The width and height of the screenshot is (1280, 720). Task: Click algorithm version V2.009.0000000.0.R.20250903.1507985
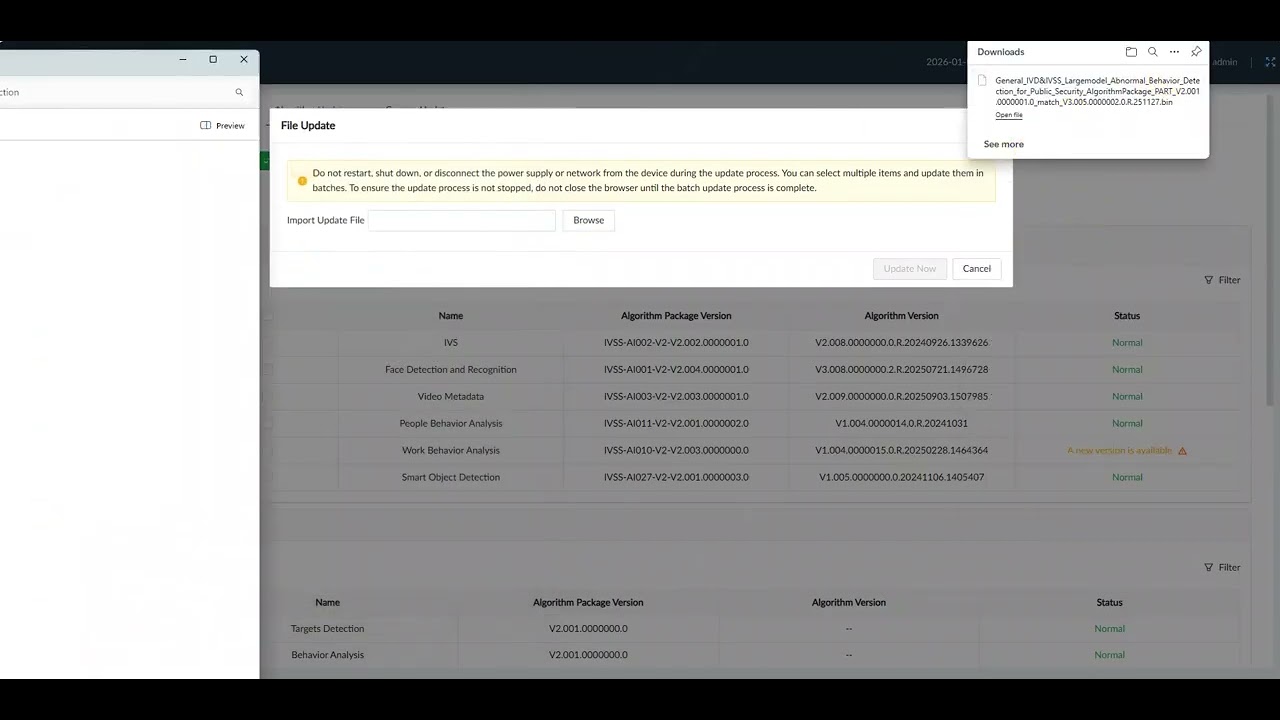pos(902,397)
